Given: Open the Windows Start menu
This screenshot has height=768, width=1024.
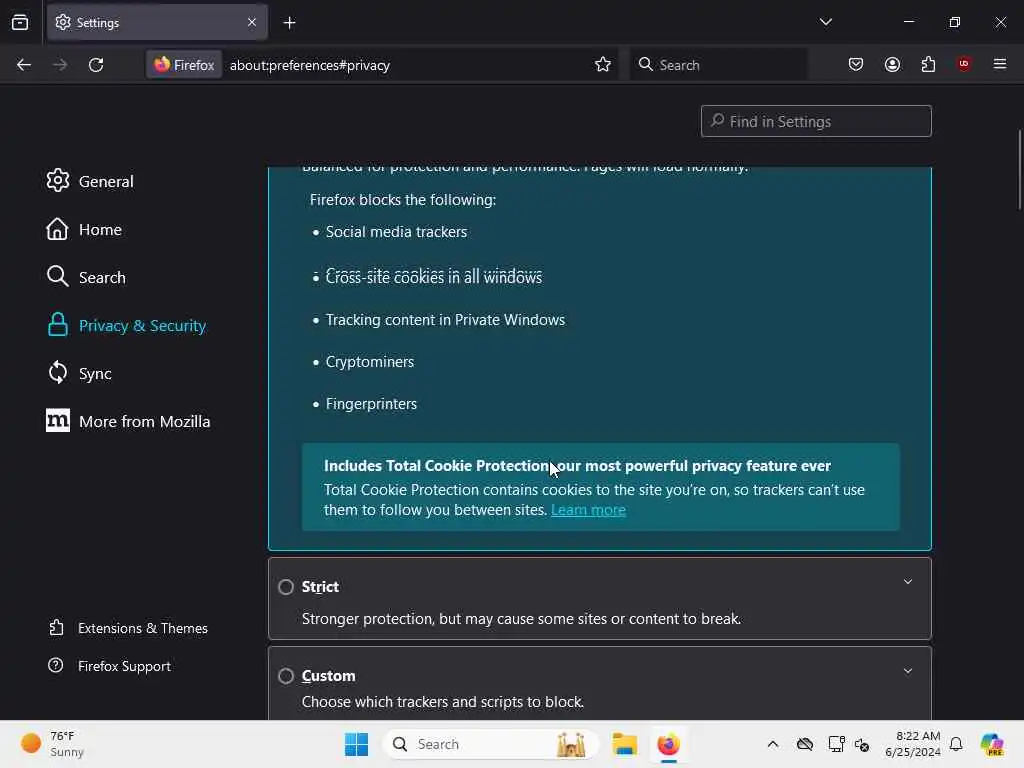Looking at the screenshot, I should pos(357,744).
